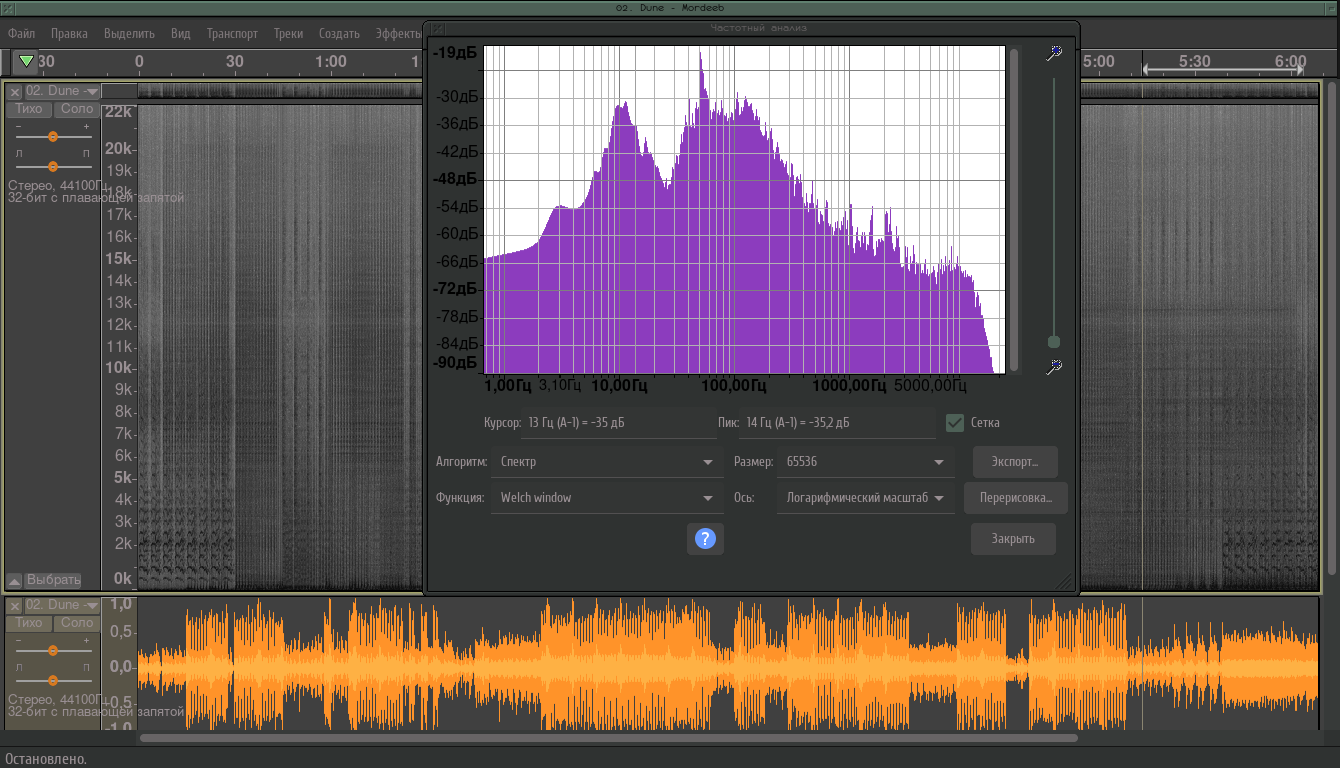
Task: Click the 100,00Гц label on frequency axis
Action: coord(734,385)
